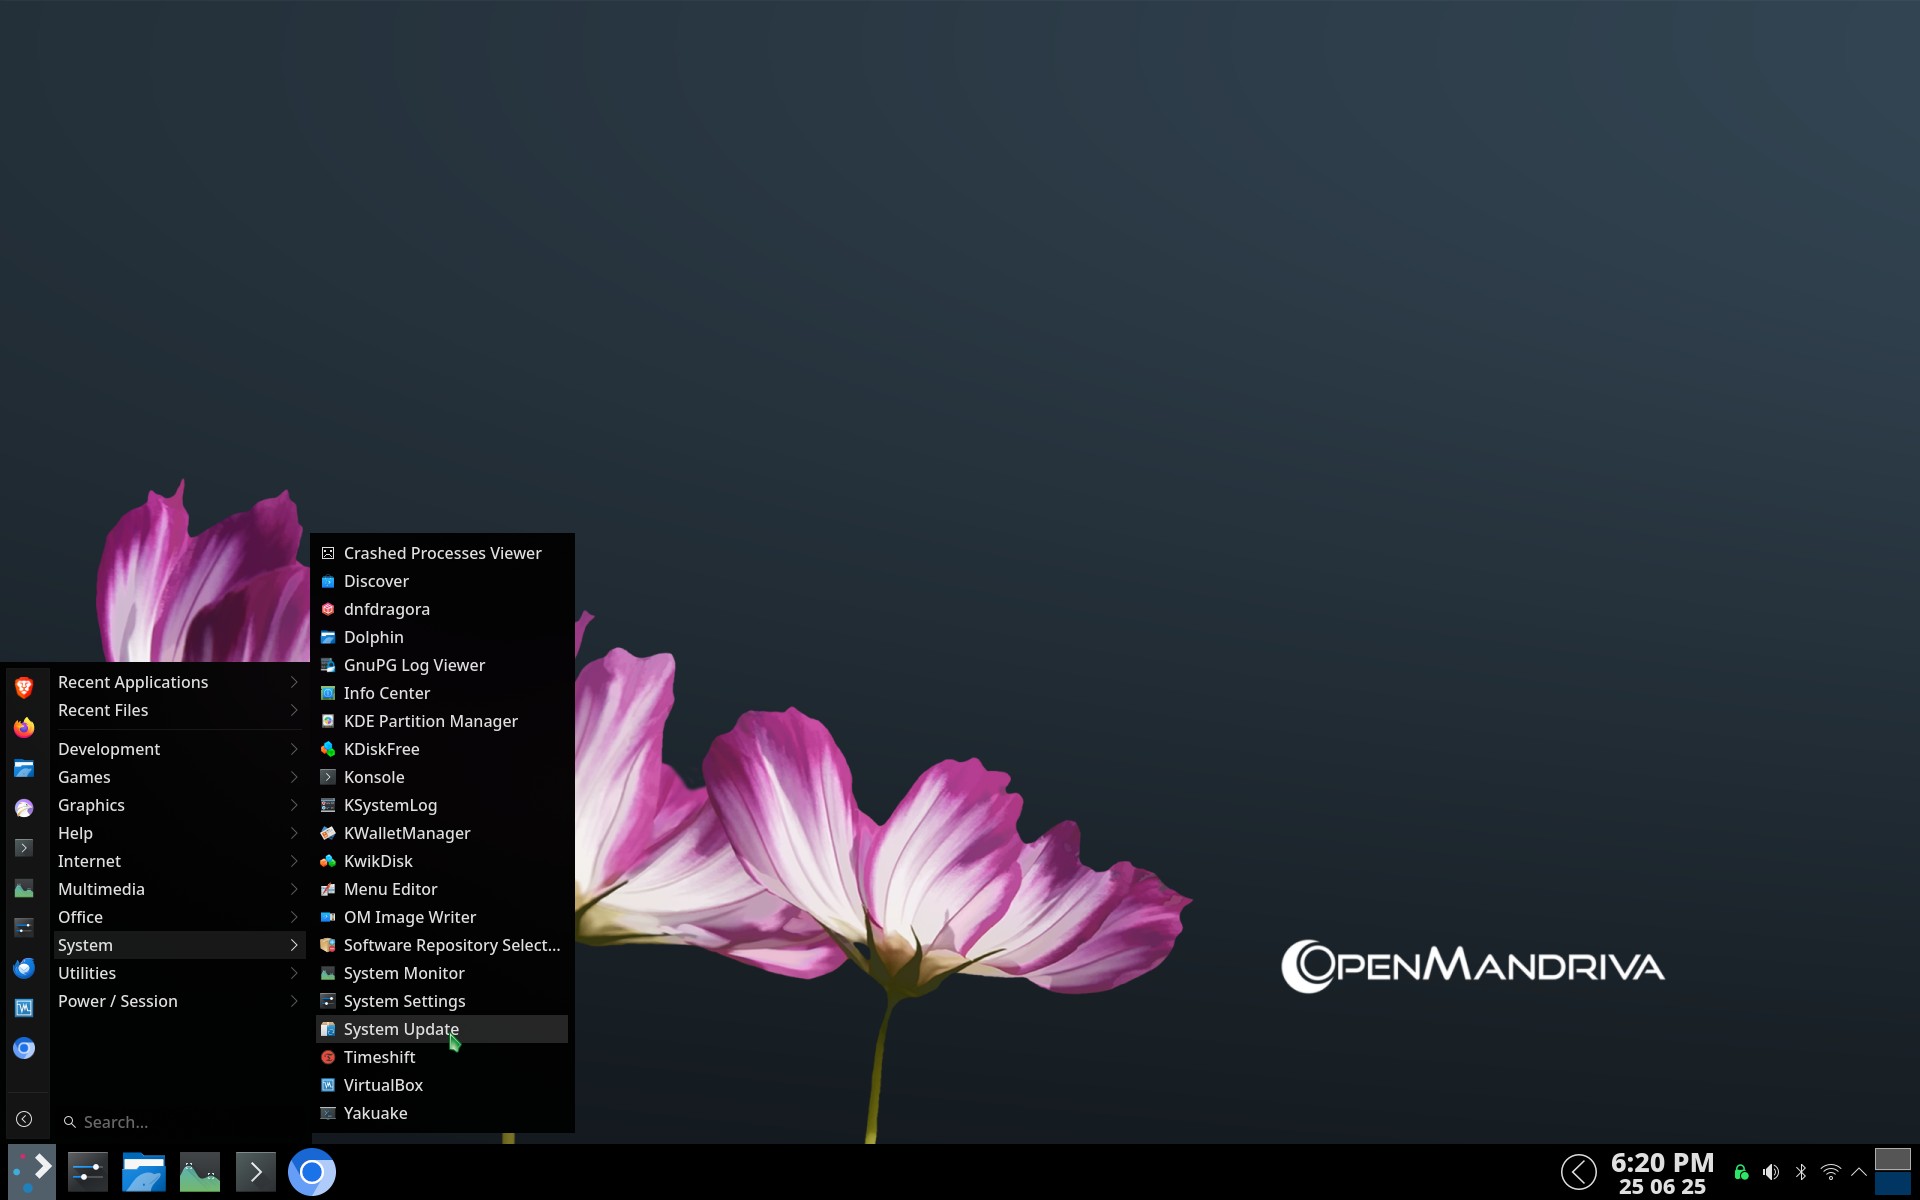Viewport: 1920px width, 1200px height.
Task: Expand the Office category
Action: [180, 917]
